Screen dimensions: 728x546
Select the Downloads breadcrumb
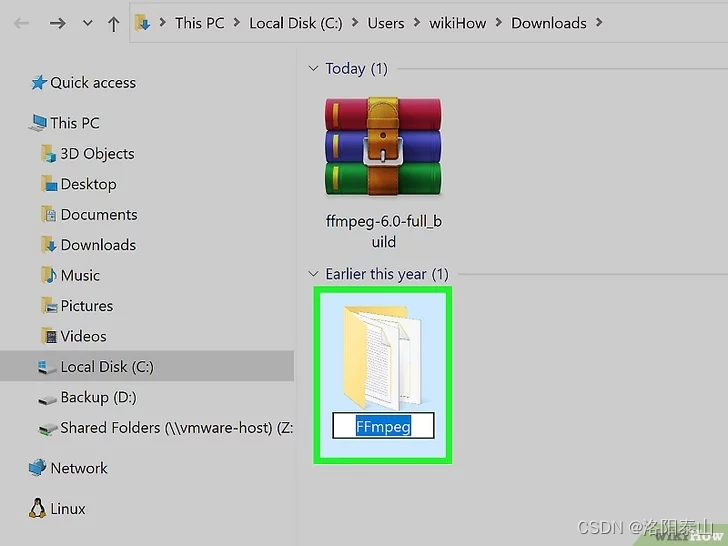[x=549, y=23]
